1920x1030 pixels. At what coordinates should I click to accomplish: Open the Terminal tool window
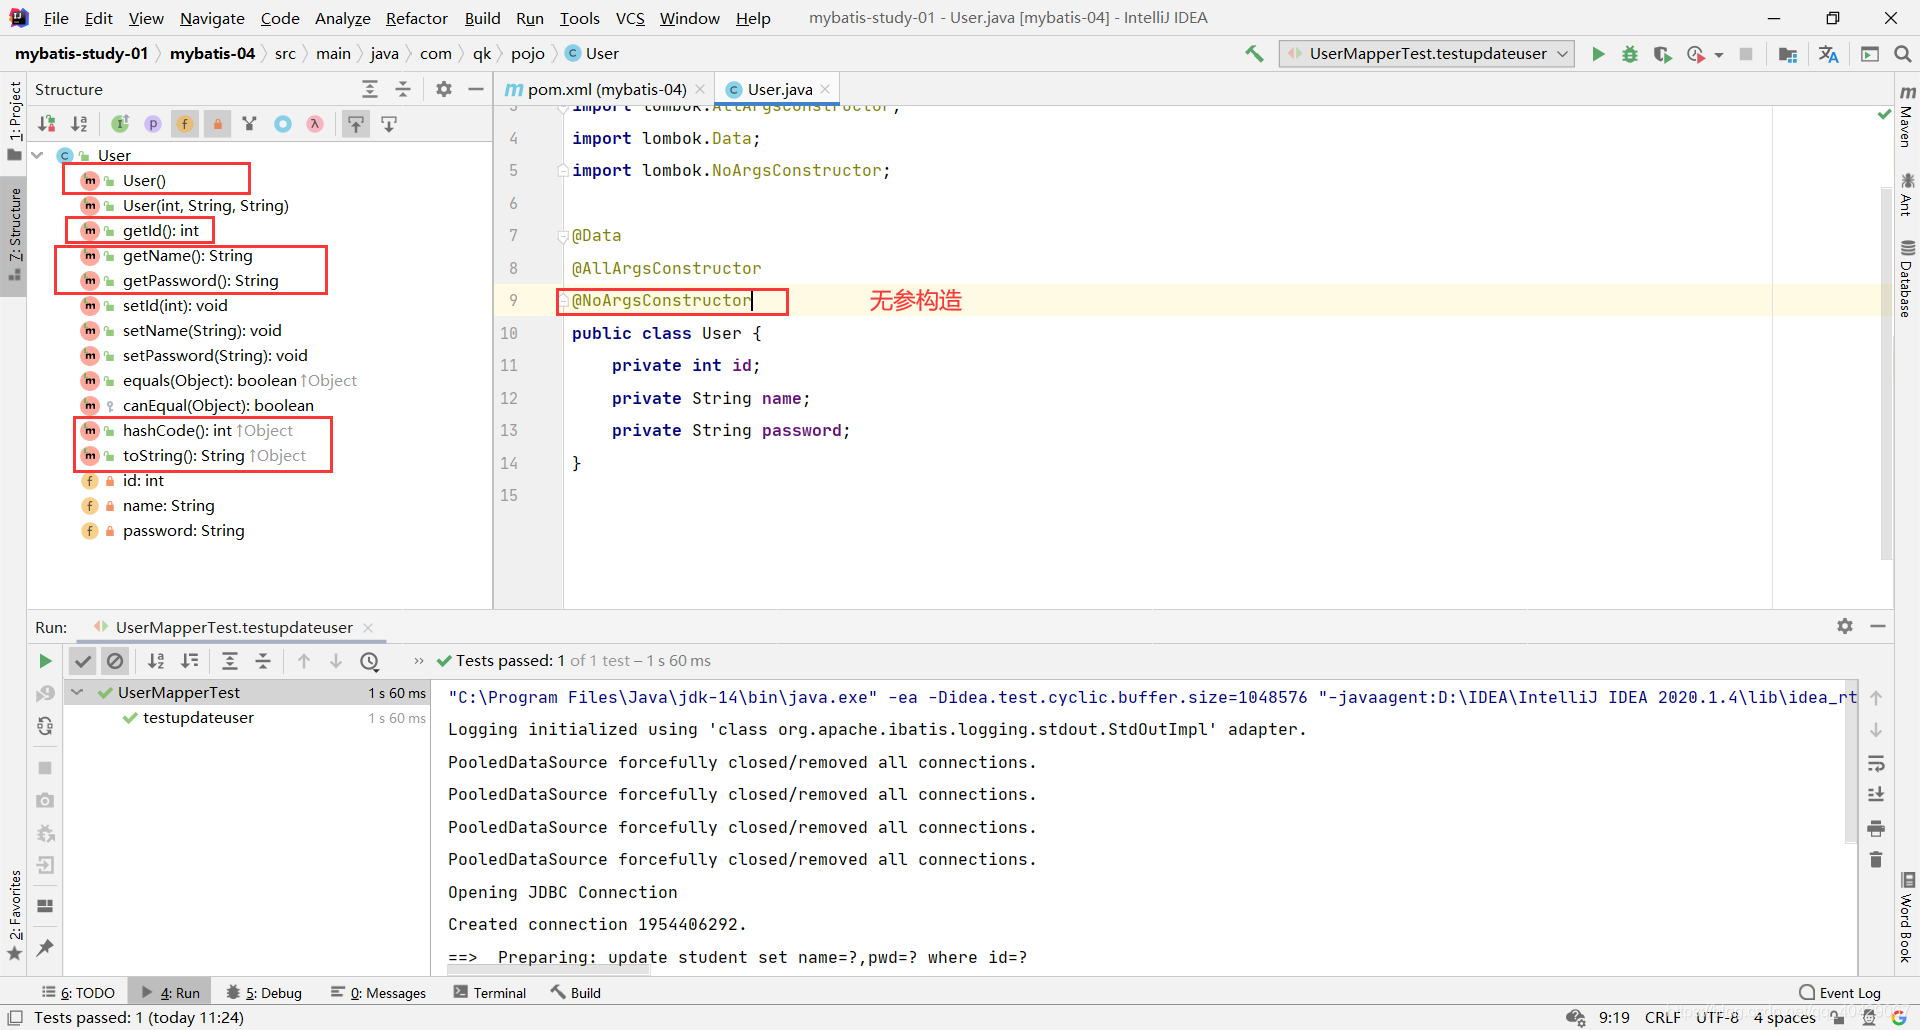(490, 993)
